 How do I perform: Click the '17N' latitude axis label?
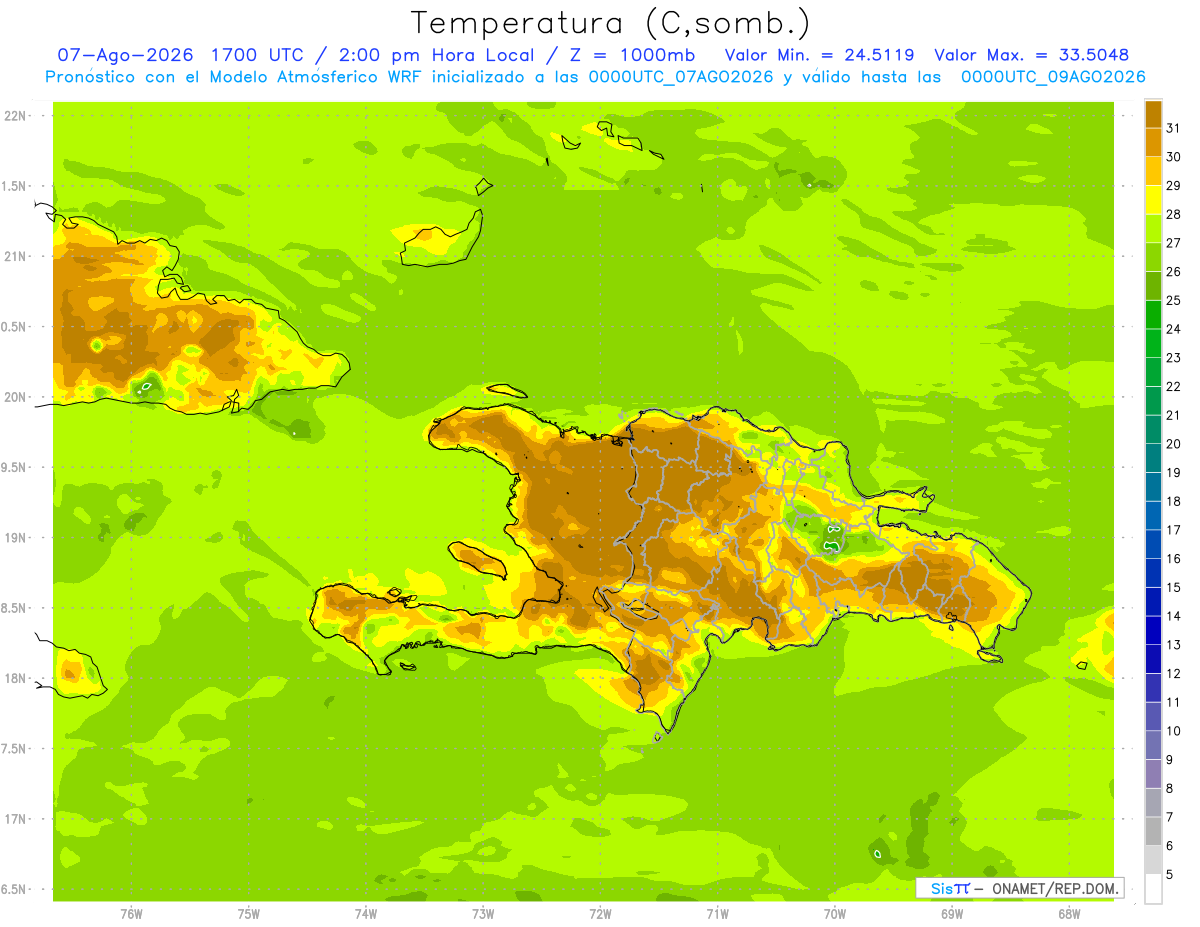(x=17, y=819)
